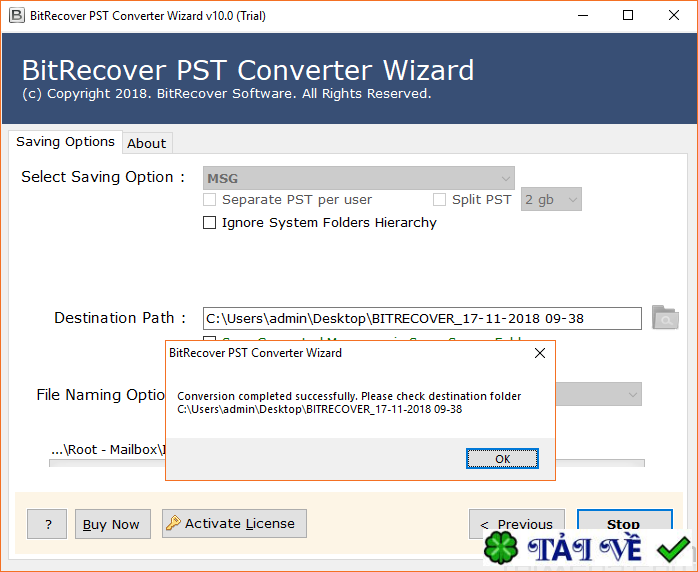Close the BitRecover PST Converter window
The image size is (698, 572).
[x=674, y=16]
